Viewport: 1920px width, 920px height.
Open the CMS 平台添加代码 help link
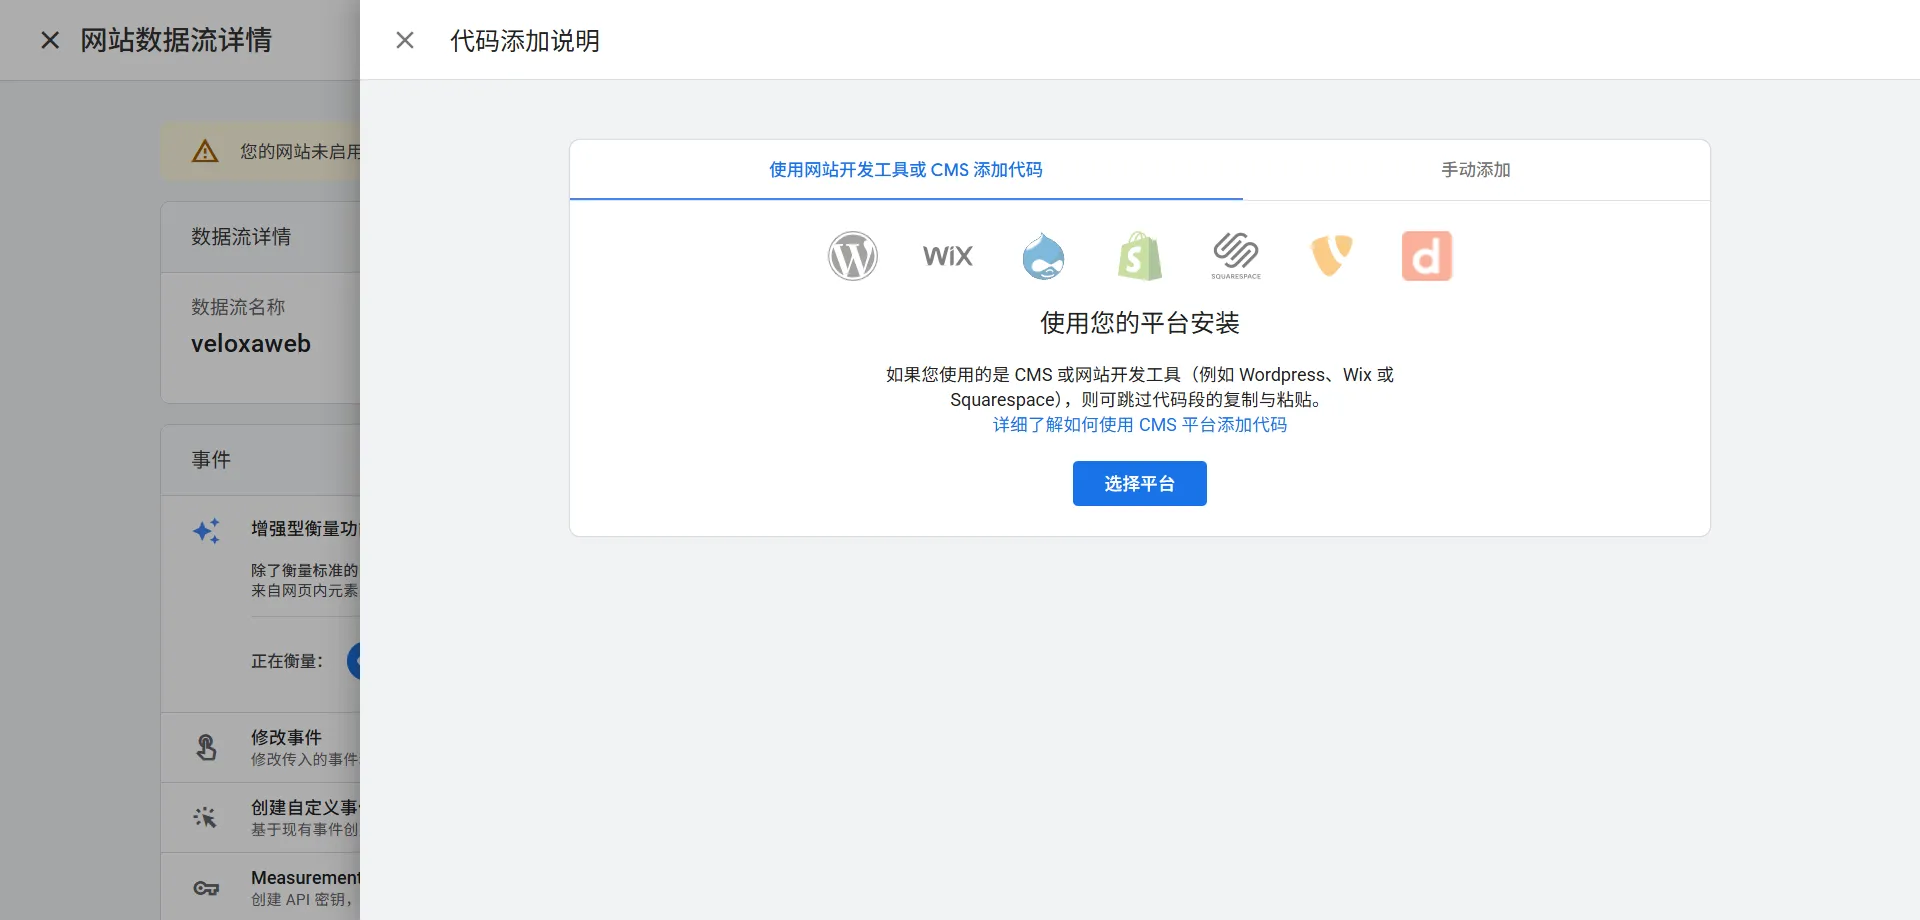1139,424
